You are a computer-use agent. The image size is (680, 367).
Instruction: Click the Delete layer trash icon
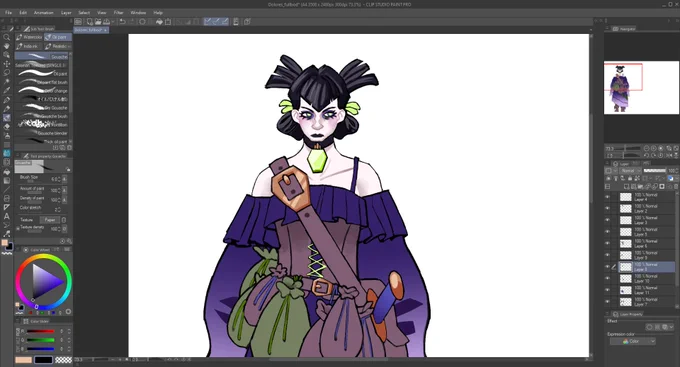pos(675,187)
